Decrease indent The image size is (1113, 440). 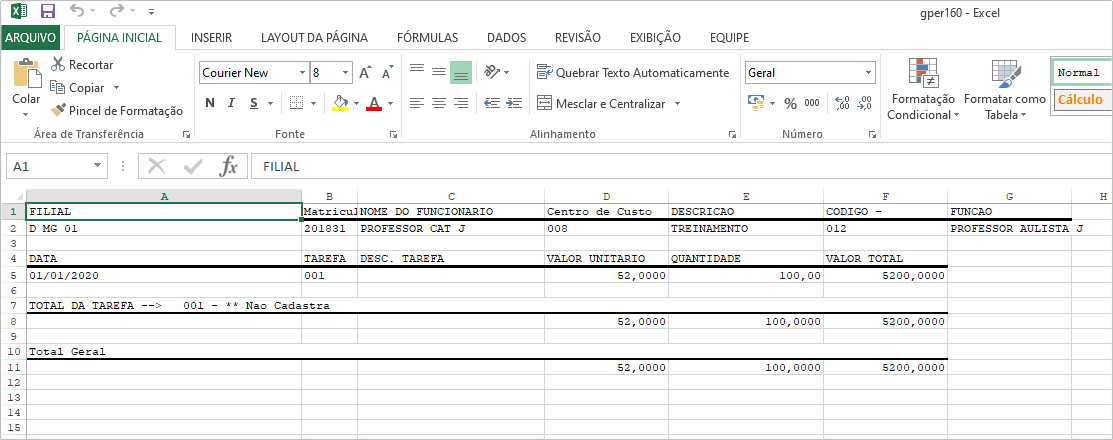point(492,104)
